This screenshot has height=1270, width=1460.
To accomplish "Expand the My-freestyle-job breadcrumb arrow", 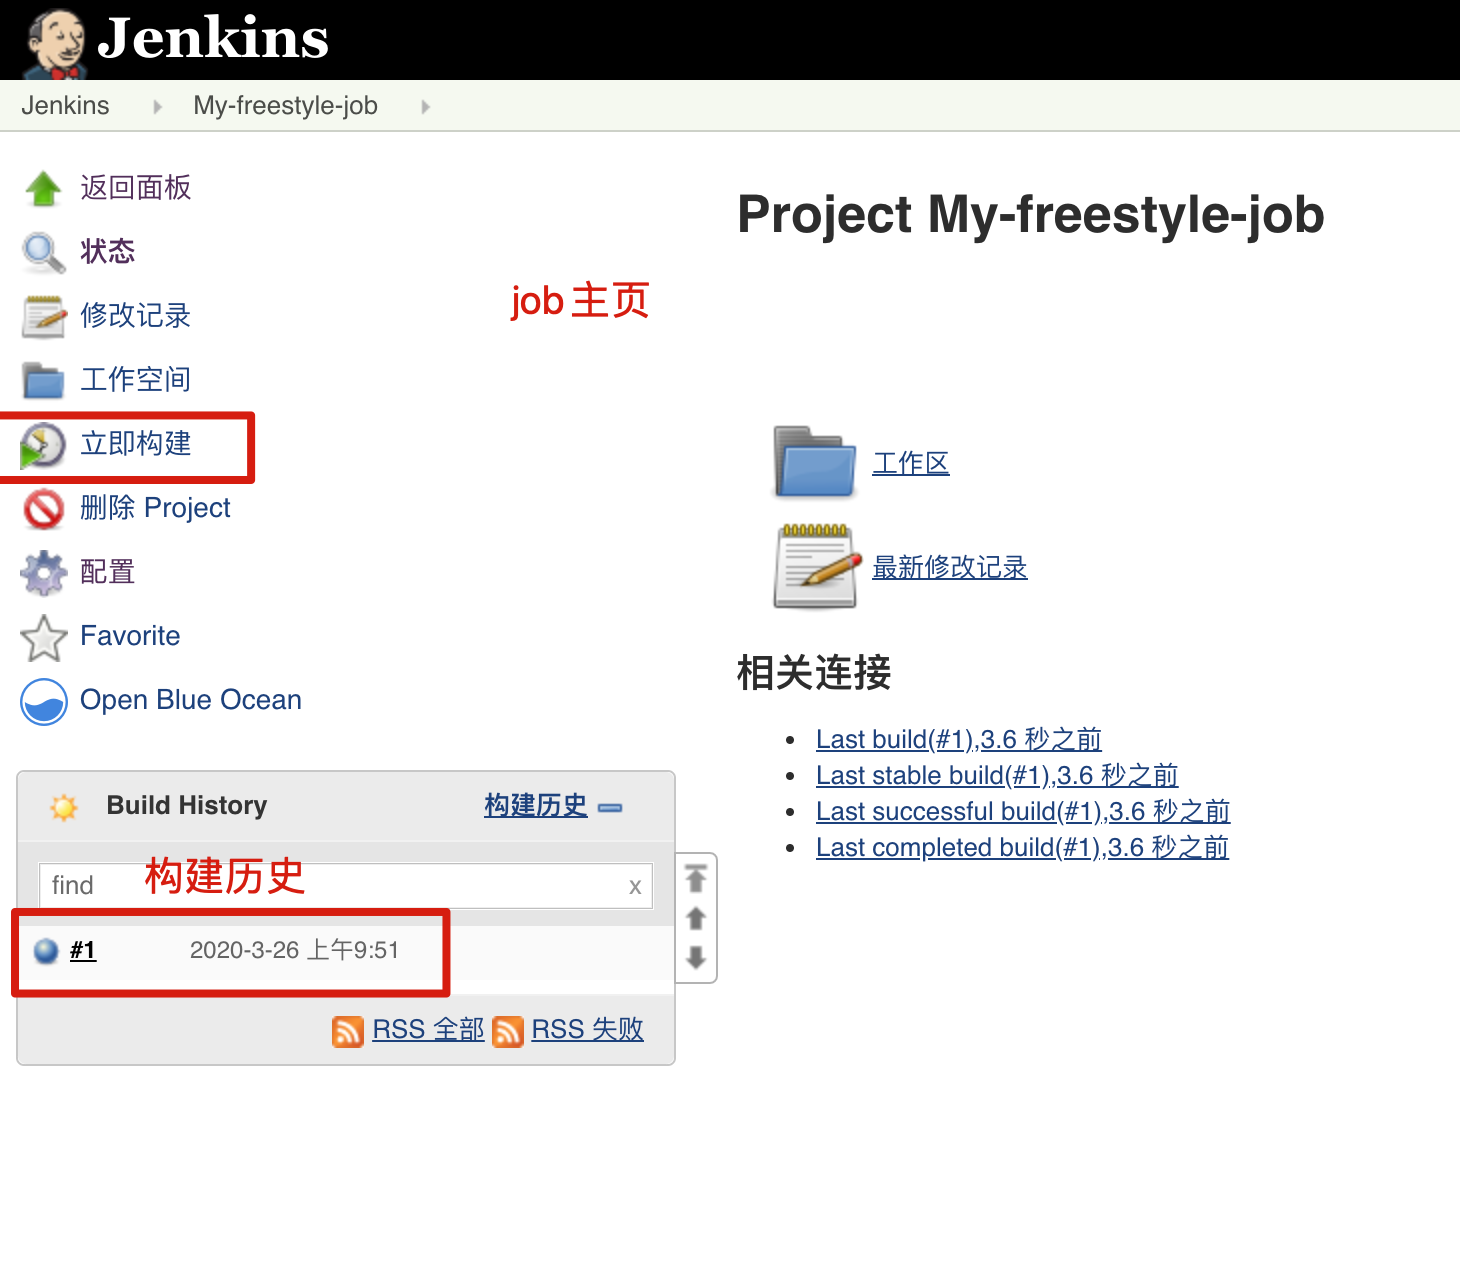I will [x=425, y=106].
